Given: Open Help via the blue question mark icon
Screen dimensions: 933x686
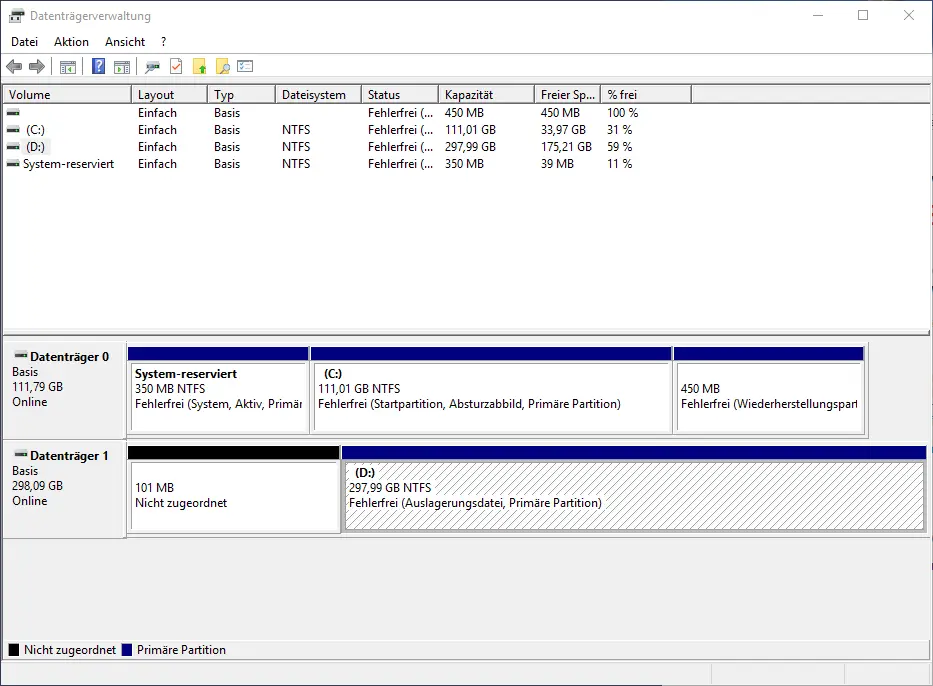Looking at the screenshot, I should [x=99, y=66].
